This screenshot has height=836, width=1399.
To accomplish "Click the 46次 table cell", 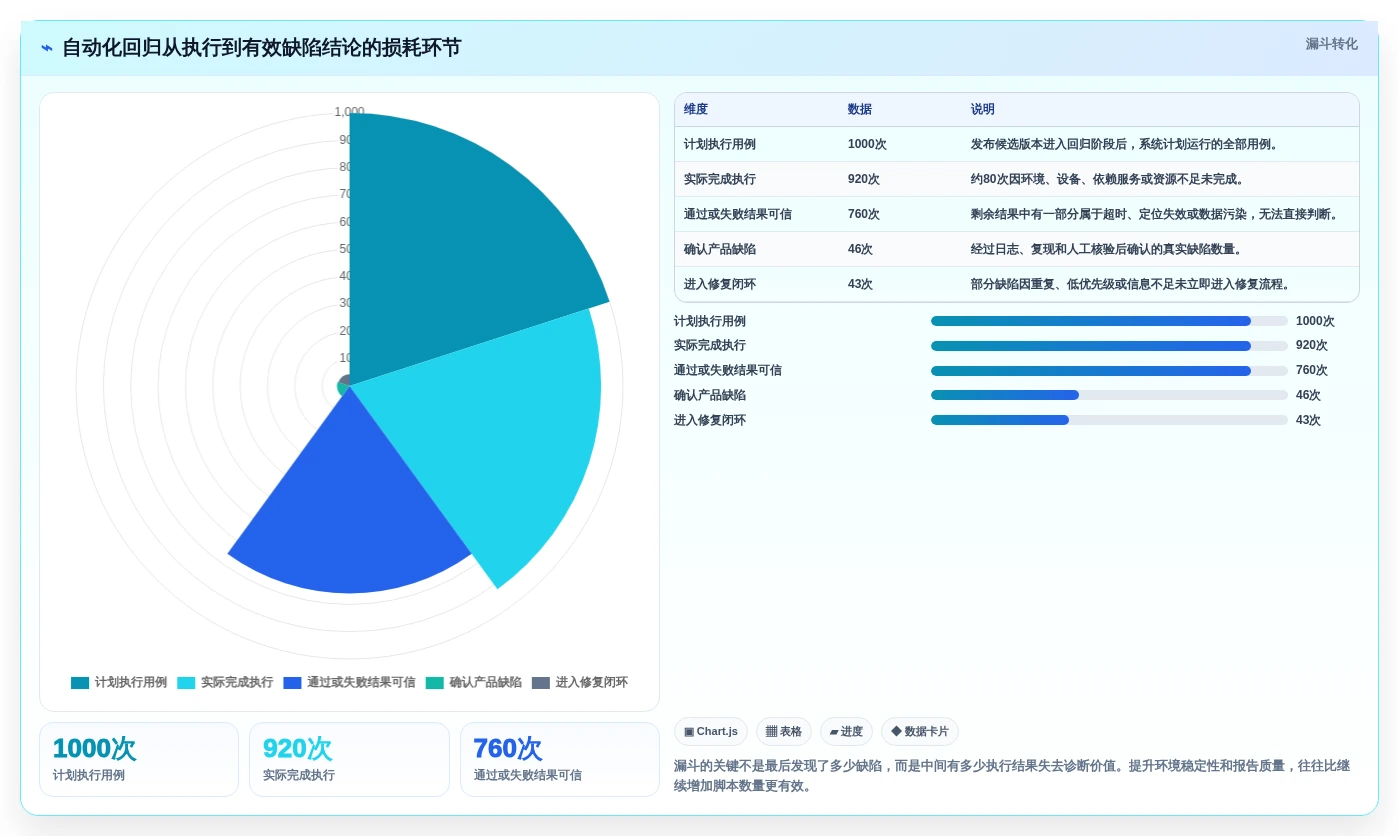I will tap(860, 250).
